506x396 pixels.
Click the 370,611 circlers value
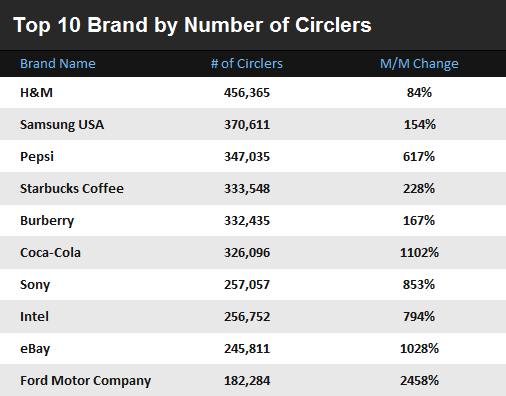(x=247, y=125)
